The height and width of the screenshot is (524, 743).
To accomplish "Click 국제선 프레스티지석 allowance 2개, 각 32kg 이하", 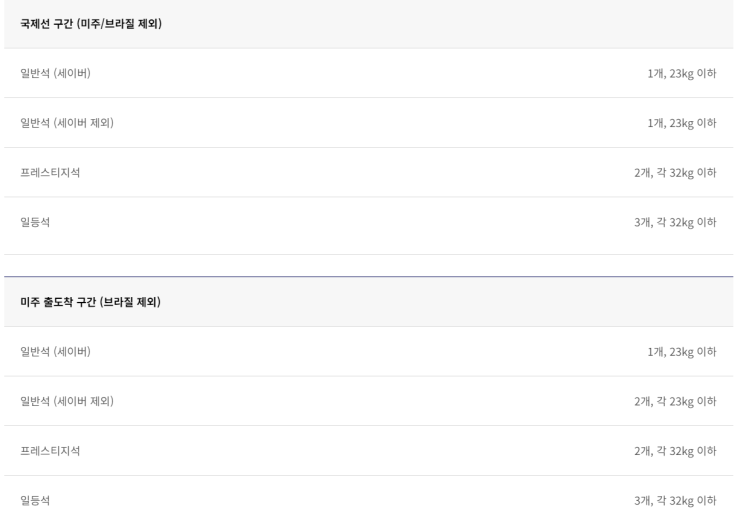I will point(675,172).
